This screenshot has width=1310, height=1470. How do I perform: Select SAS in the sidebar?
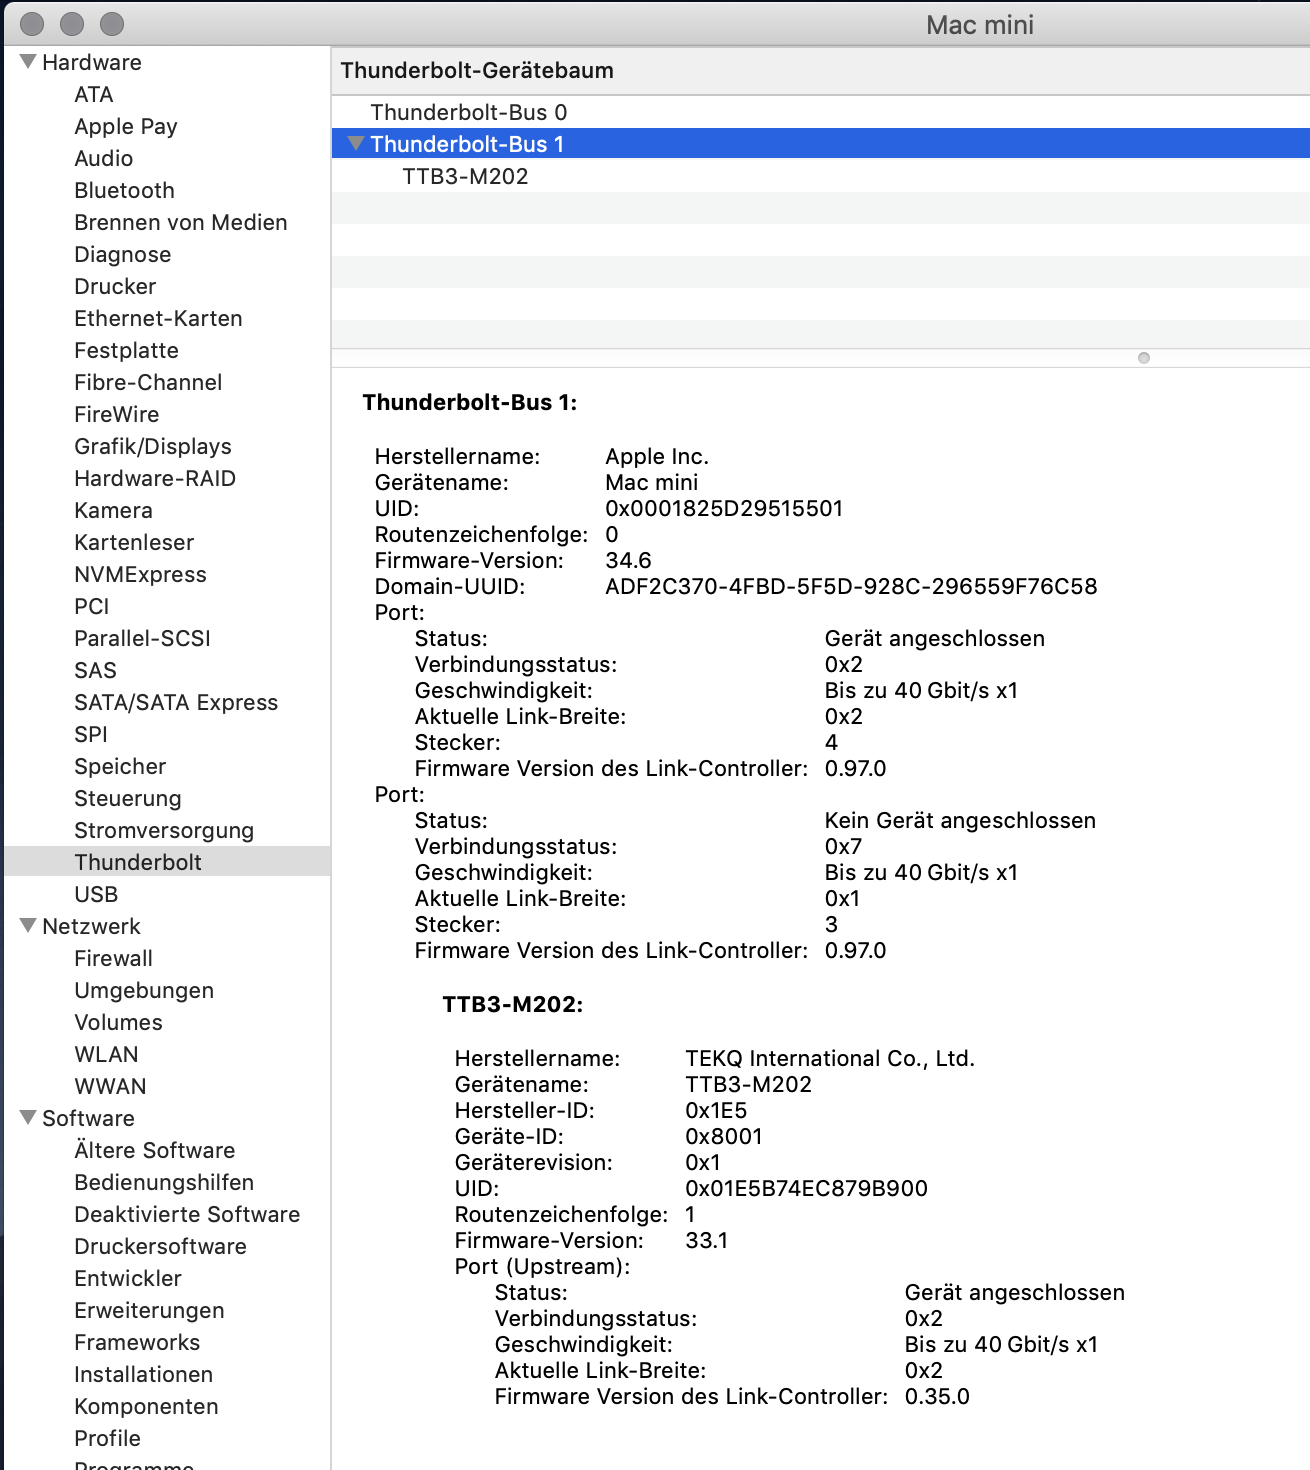(x=96, y=670)
